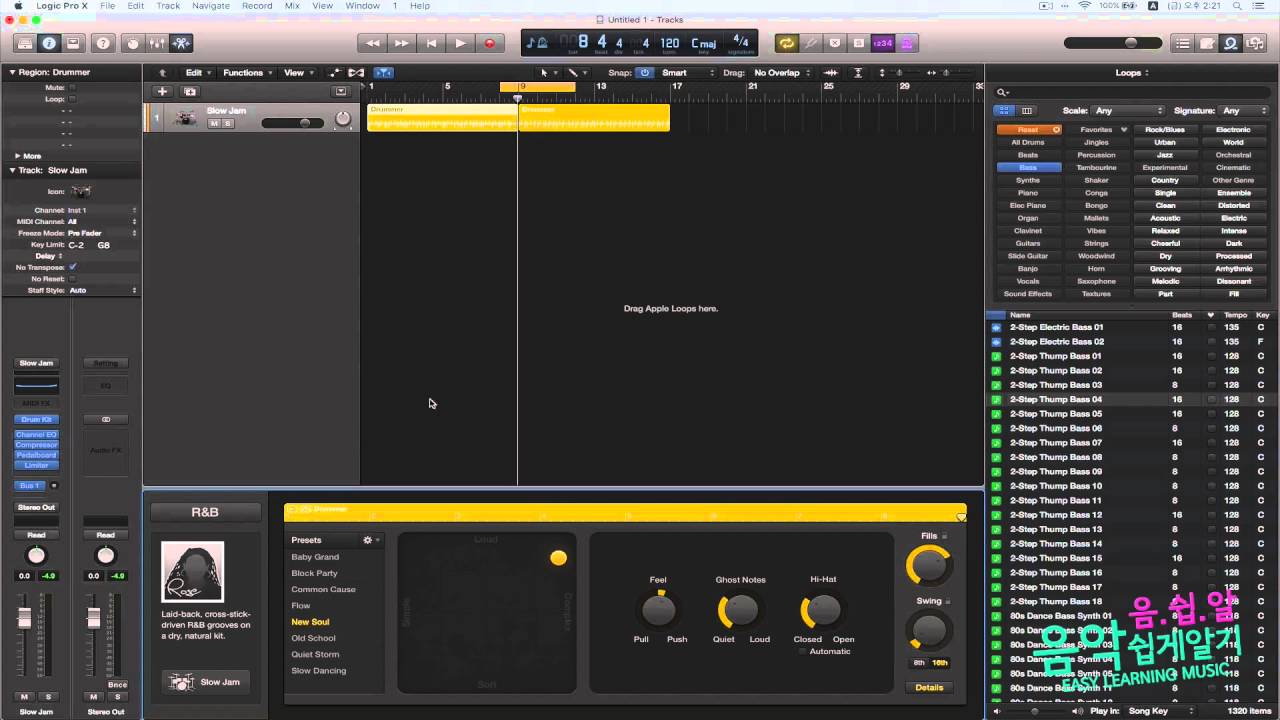The width and height of the screenshot is (1280, 720).
Task: Open the Signature Any dropdown
Action: click(x=1244, y=110)
